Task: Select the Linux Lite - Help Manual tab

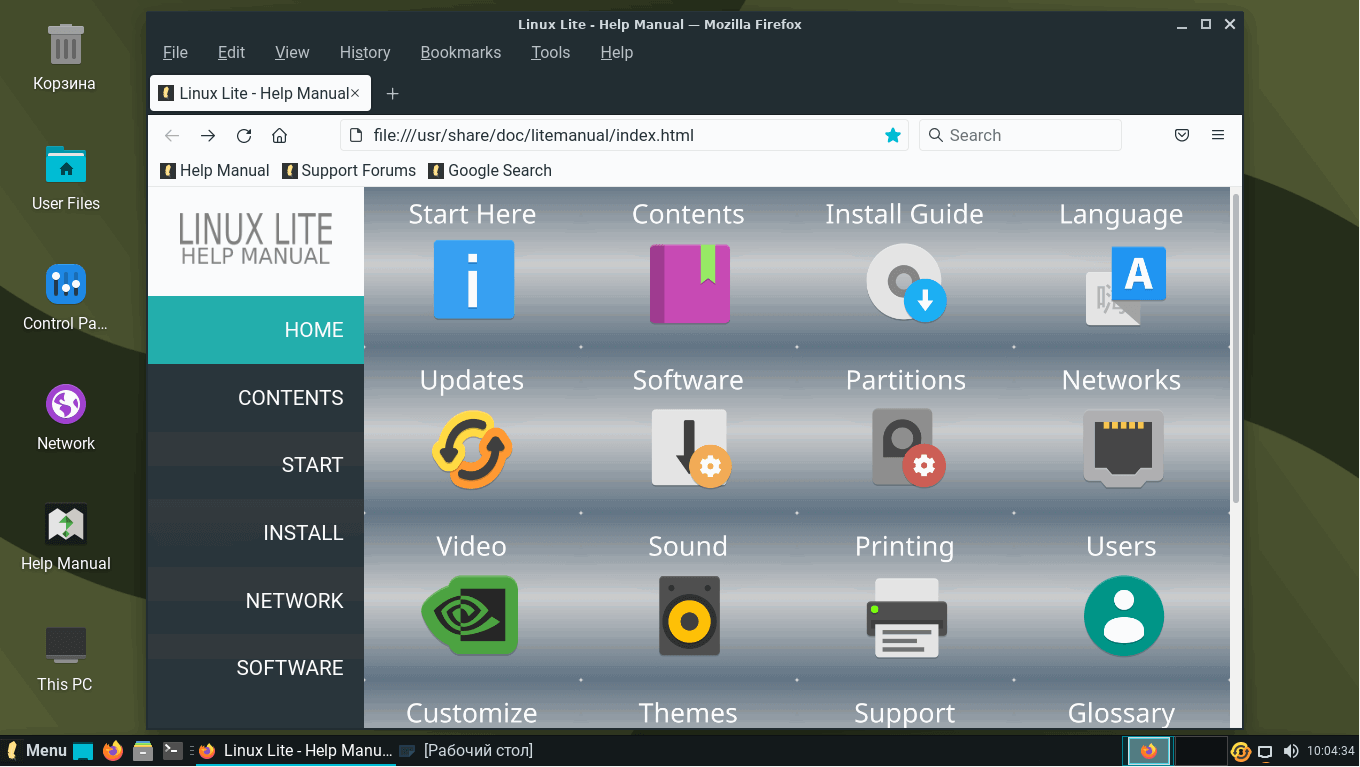Action: point(260,93)
